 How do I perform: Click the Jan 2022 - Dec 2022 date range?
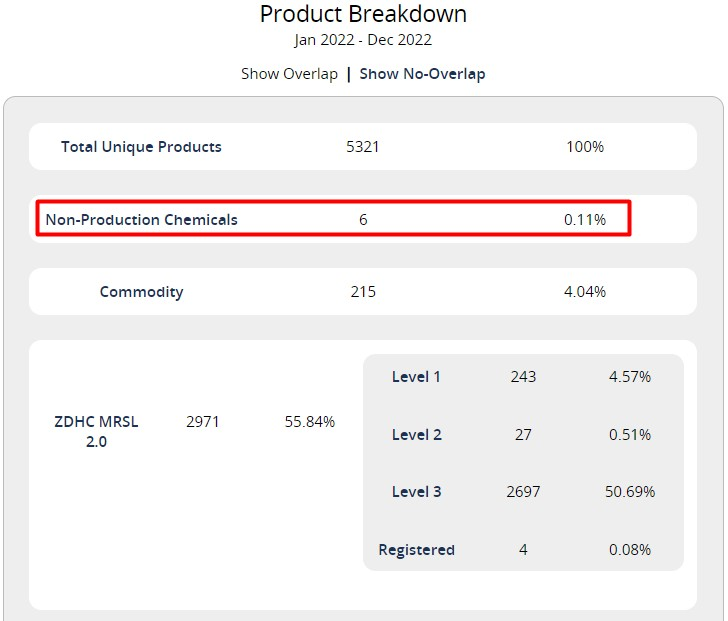coord(363,41)
